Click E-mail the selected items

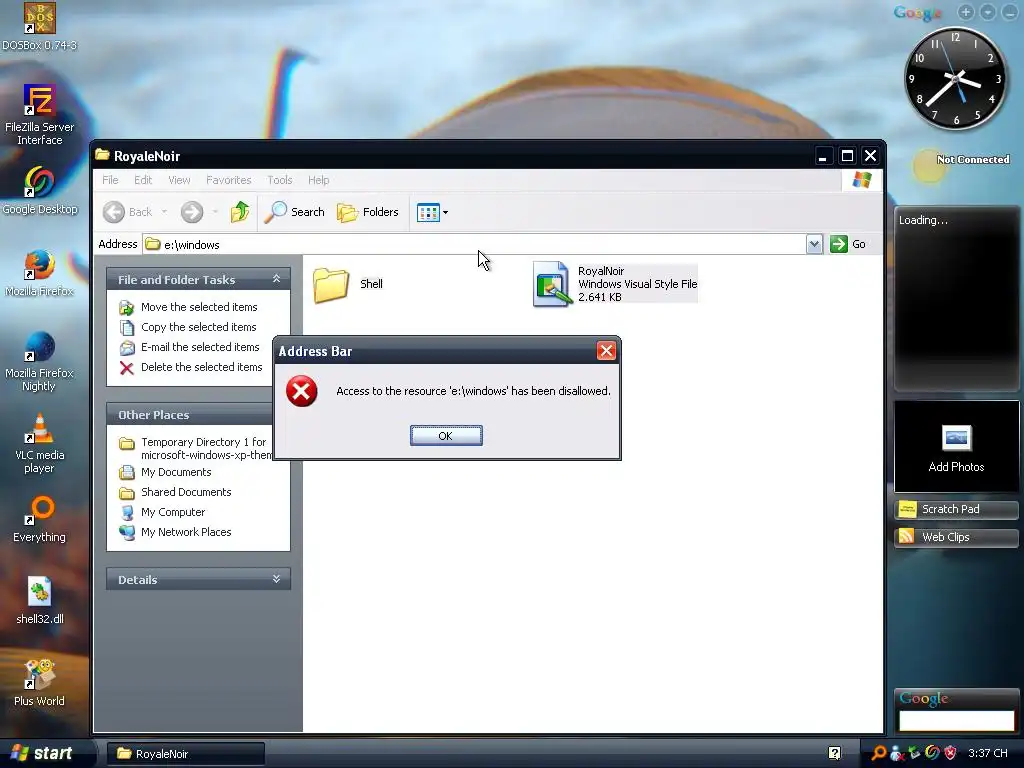200,347
